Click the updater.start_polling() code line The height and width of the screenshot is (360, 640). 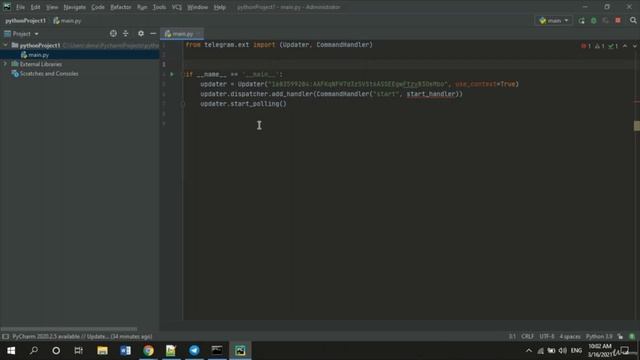pos(243,104)
